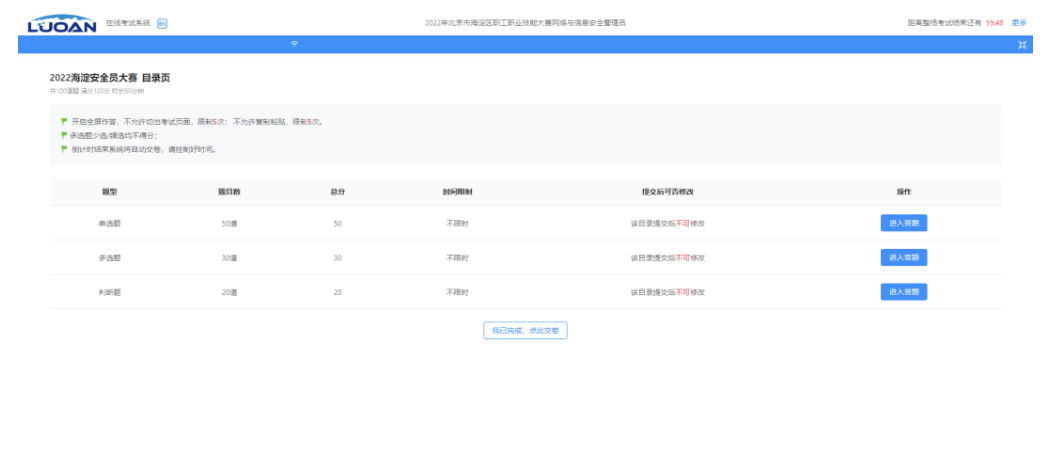Open the 更多 link at top right

pos(1019,22)
